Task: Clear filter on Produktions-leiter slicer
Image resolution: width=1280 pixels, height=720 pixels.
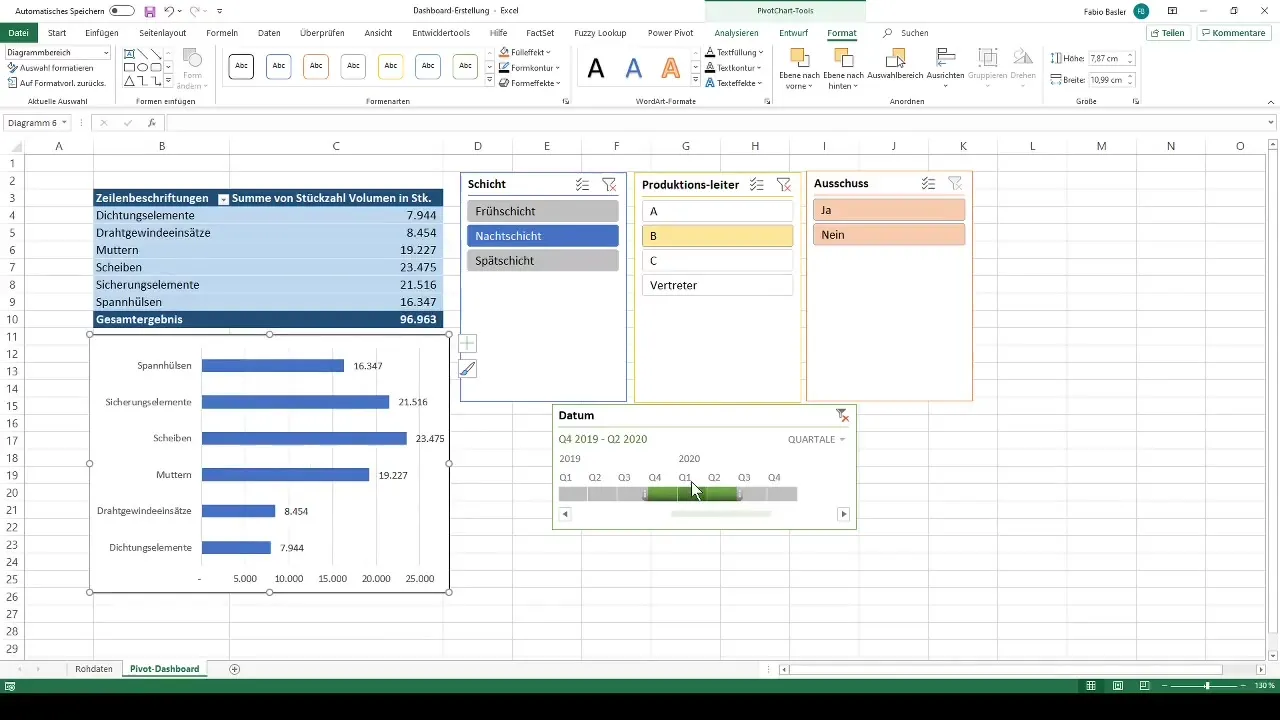Action: (783, 184)
